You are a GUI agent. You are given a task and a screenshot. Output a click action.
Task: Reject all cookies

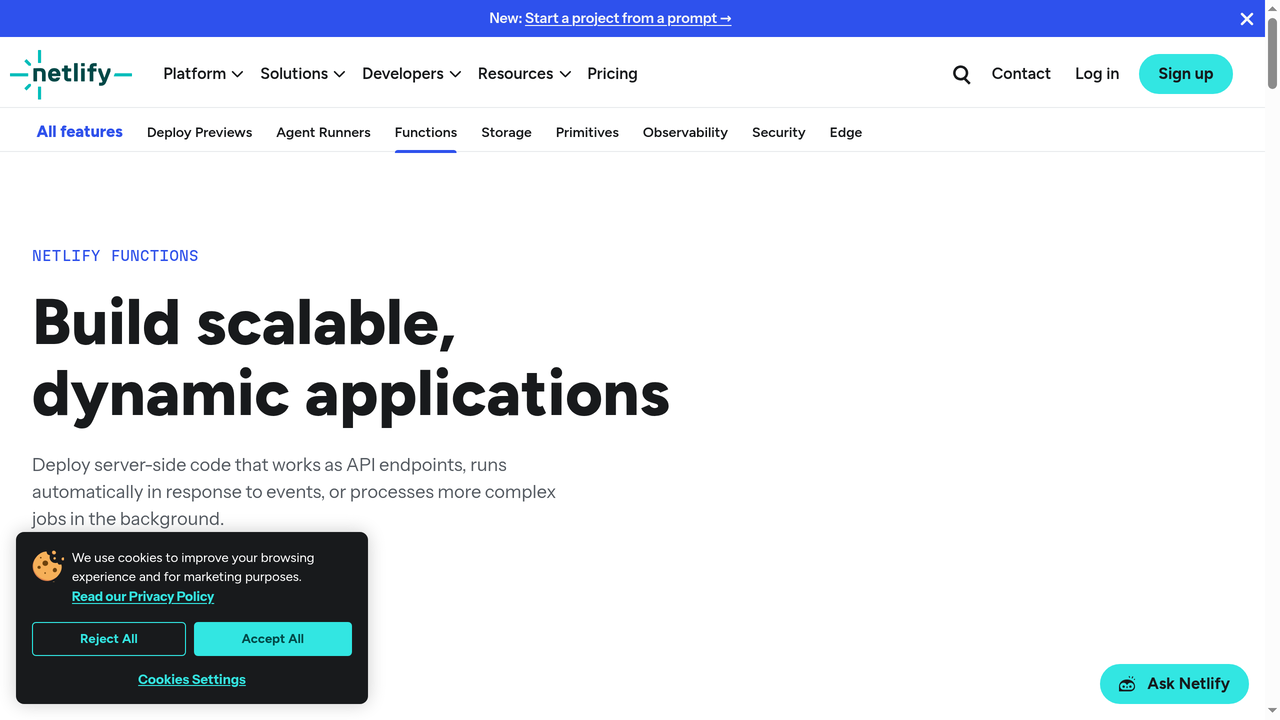[x=108, y=638]
